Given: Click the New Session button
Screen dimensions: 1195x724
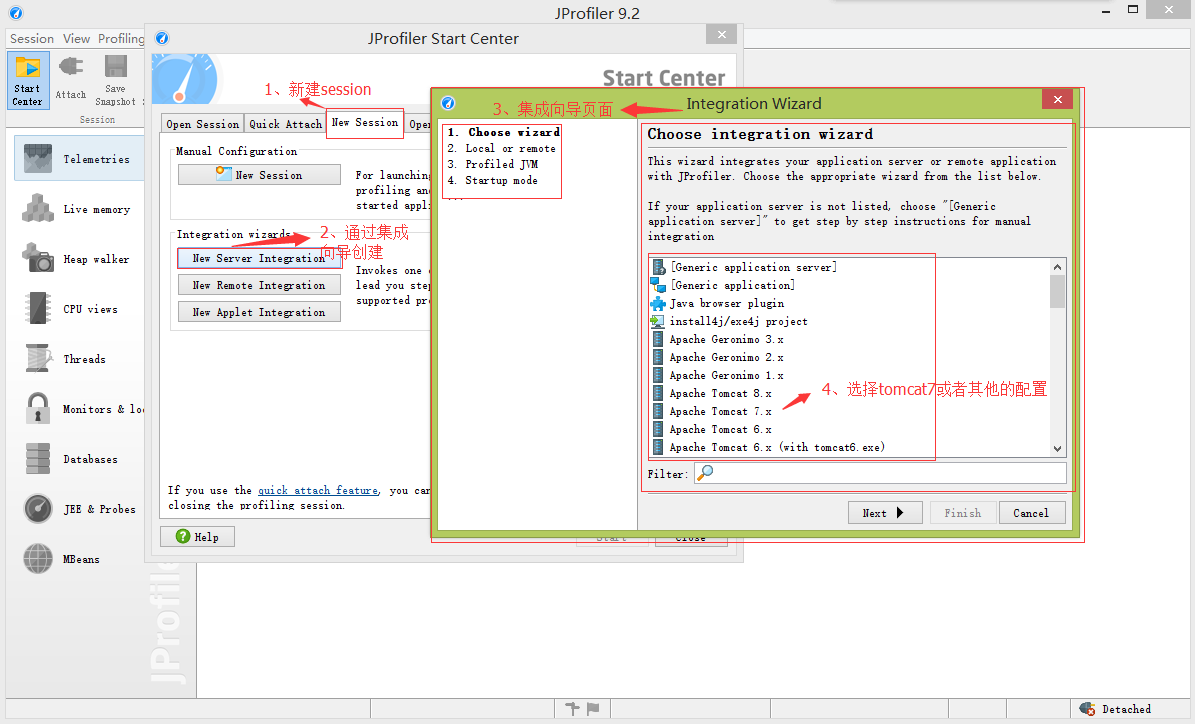Looking at the screenshot, I should 259,175.
